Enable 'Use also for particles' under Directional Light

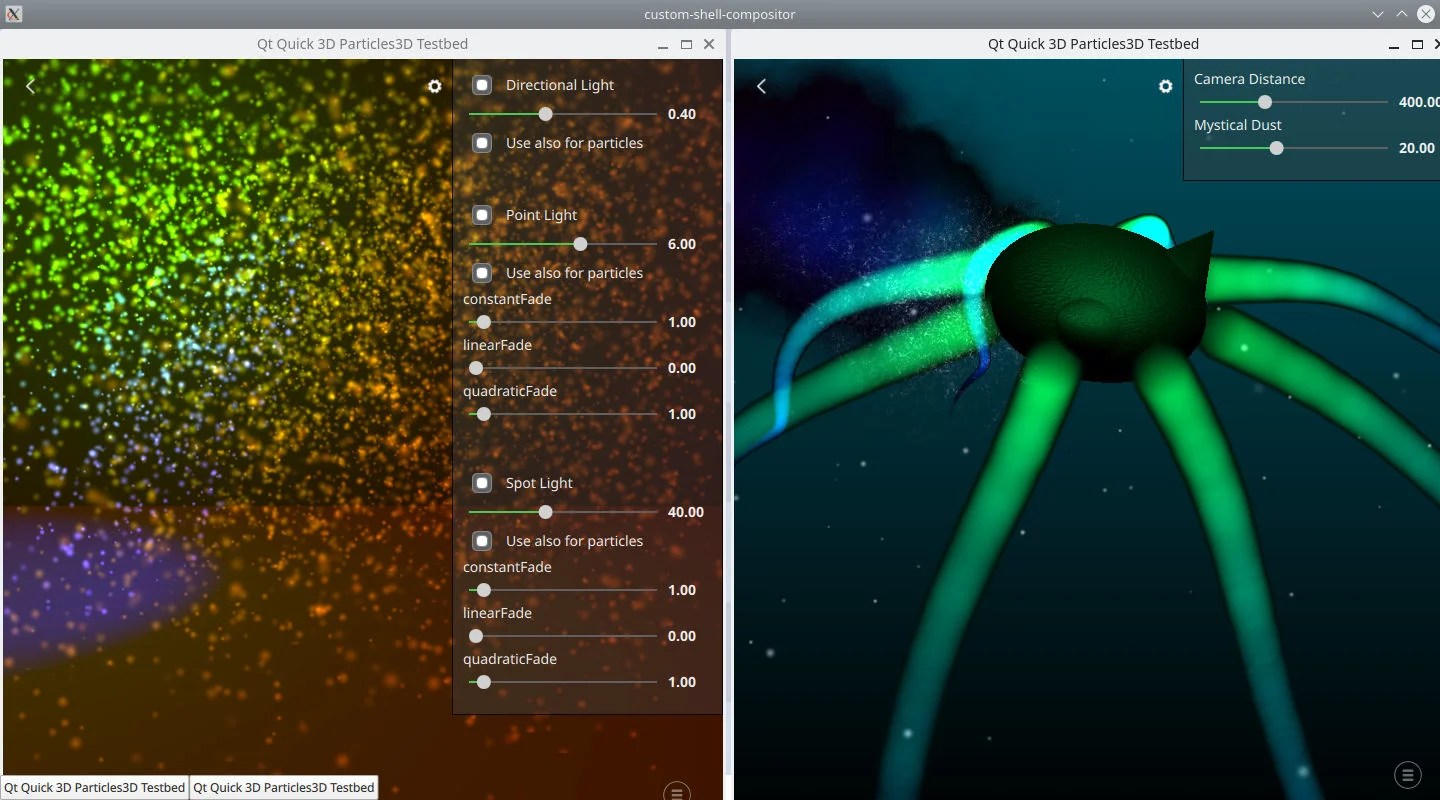pyautogui.click(x=482, y=143)
